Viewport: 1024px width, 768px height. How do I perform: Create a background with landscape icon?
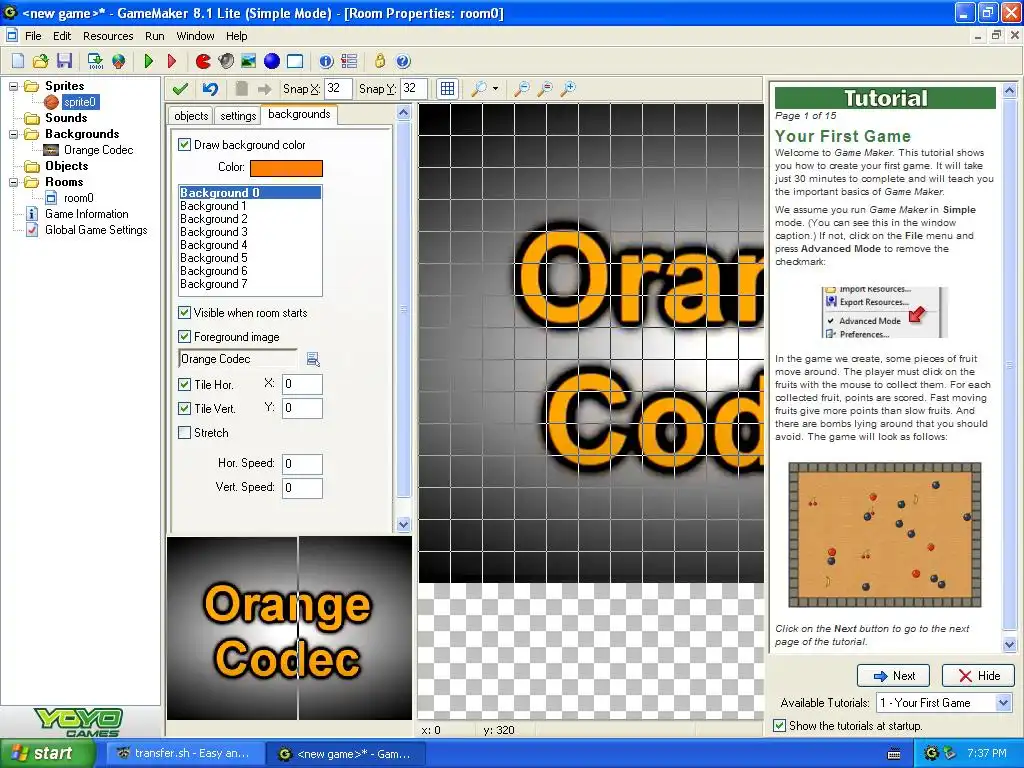[249, 61]
